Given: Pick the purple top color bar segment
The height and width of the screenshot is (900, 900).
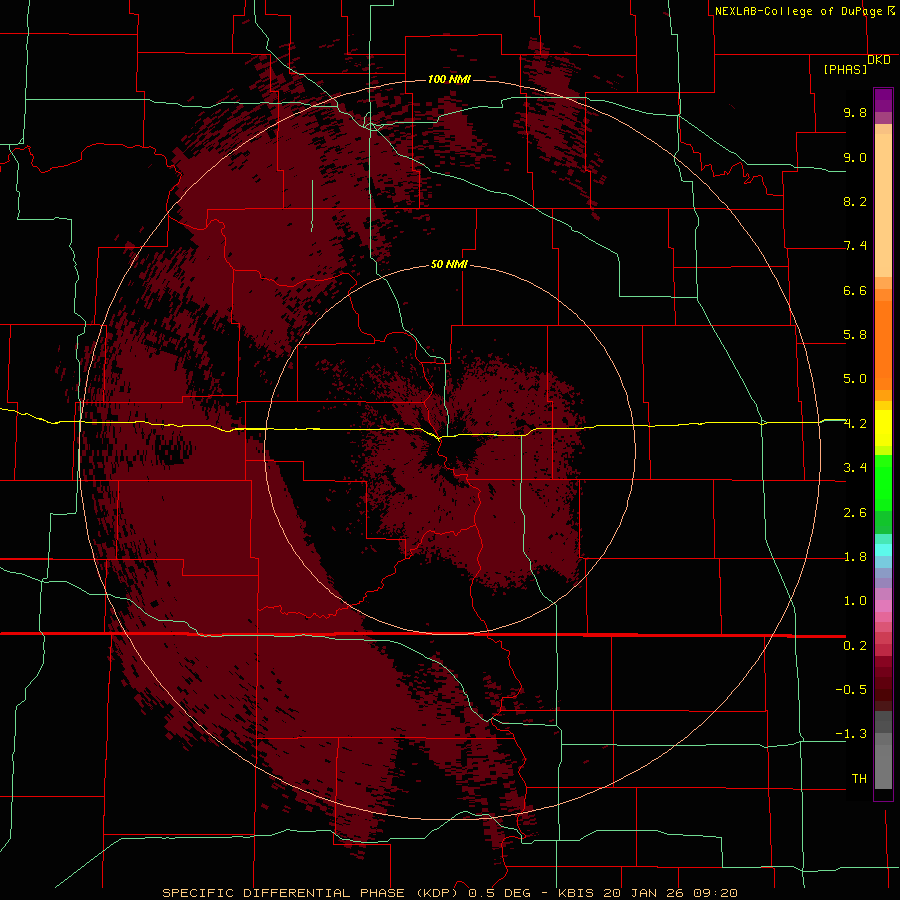Looking at the screenshot, I should [x=883, y=100].
